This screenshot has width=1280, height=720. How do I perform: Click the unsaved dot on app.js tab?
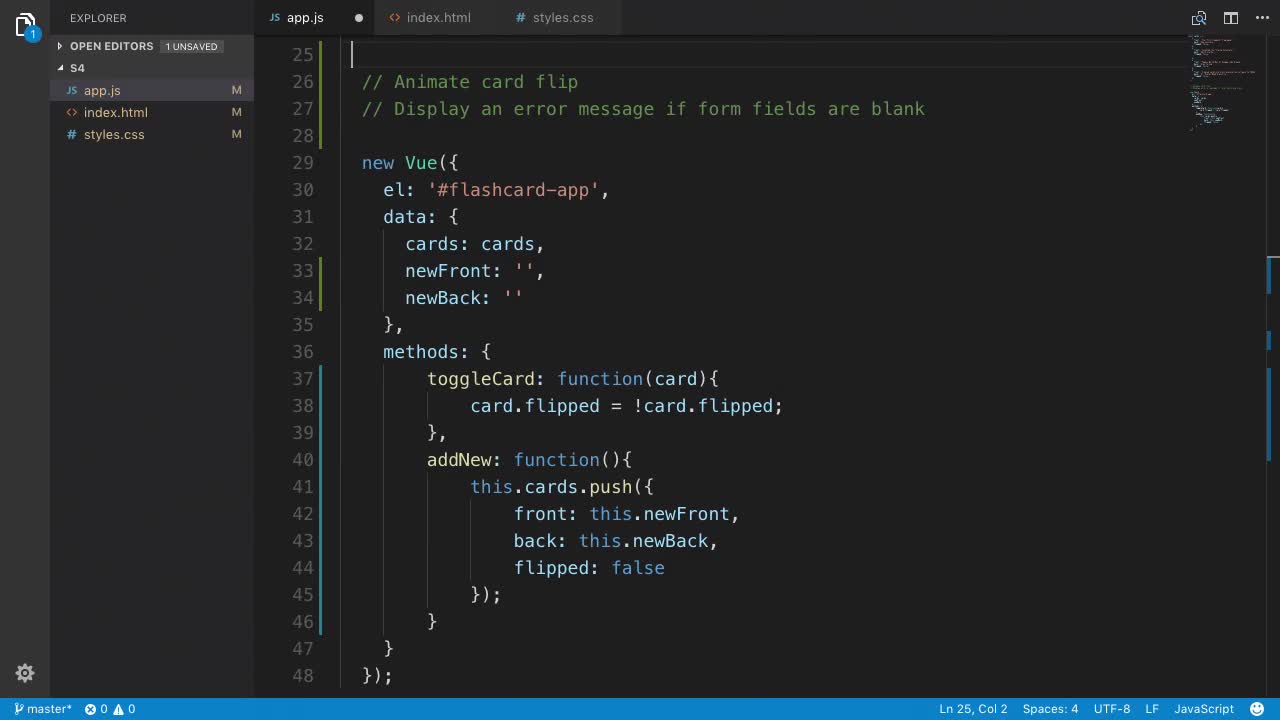click(359, 18)
